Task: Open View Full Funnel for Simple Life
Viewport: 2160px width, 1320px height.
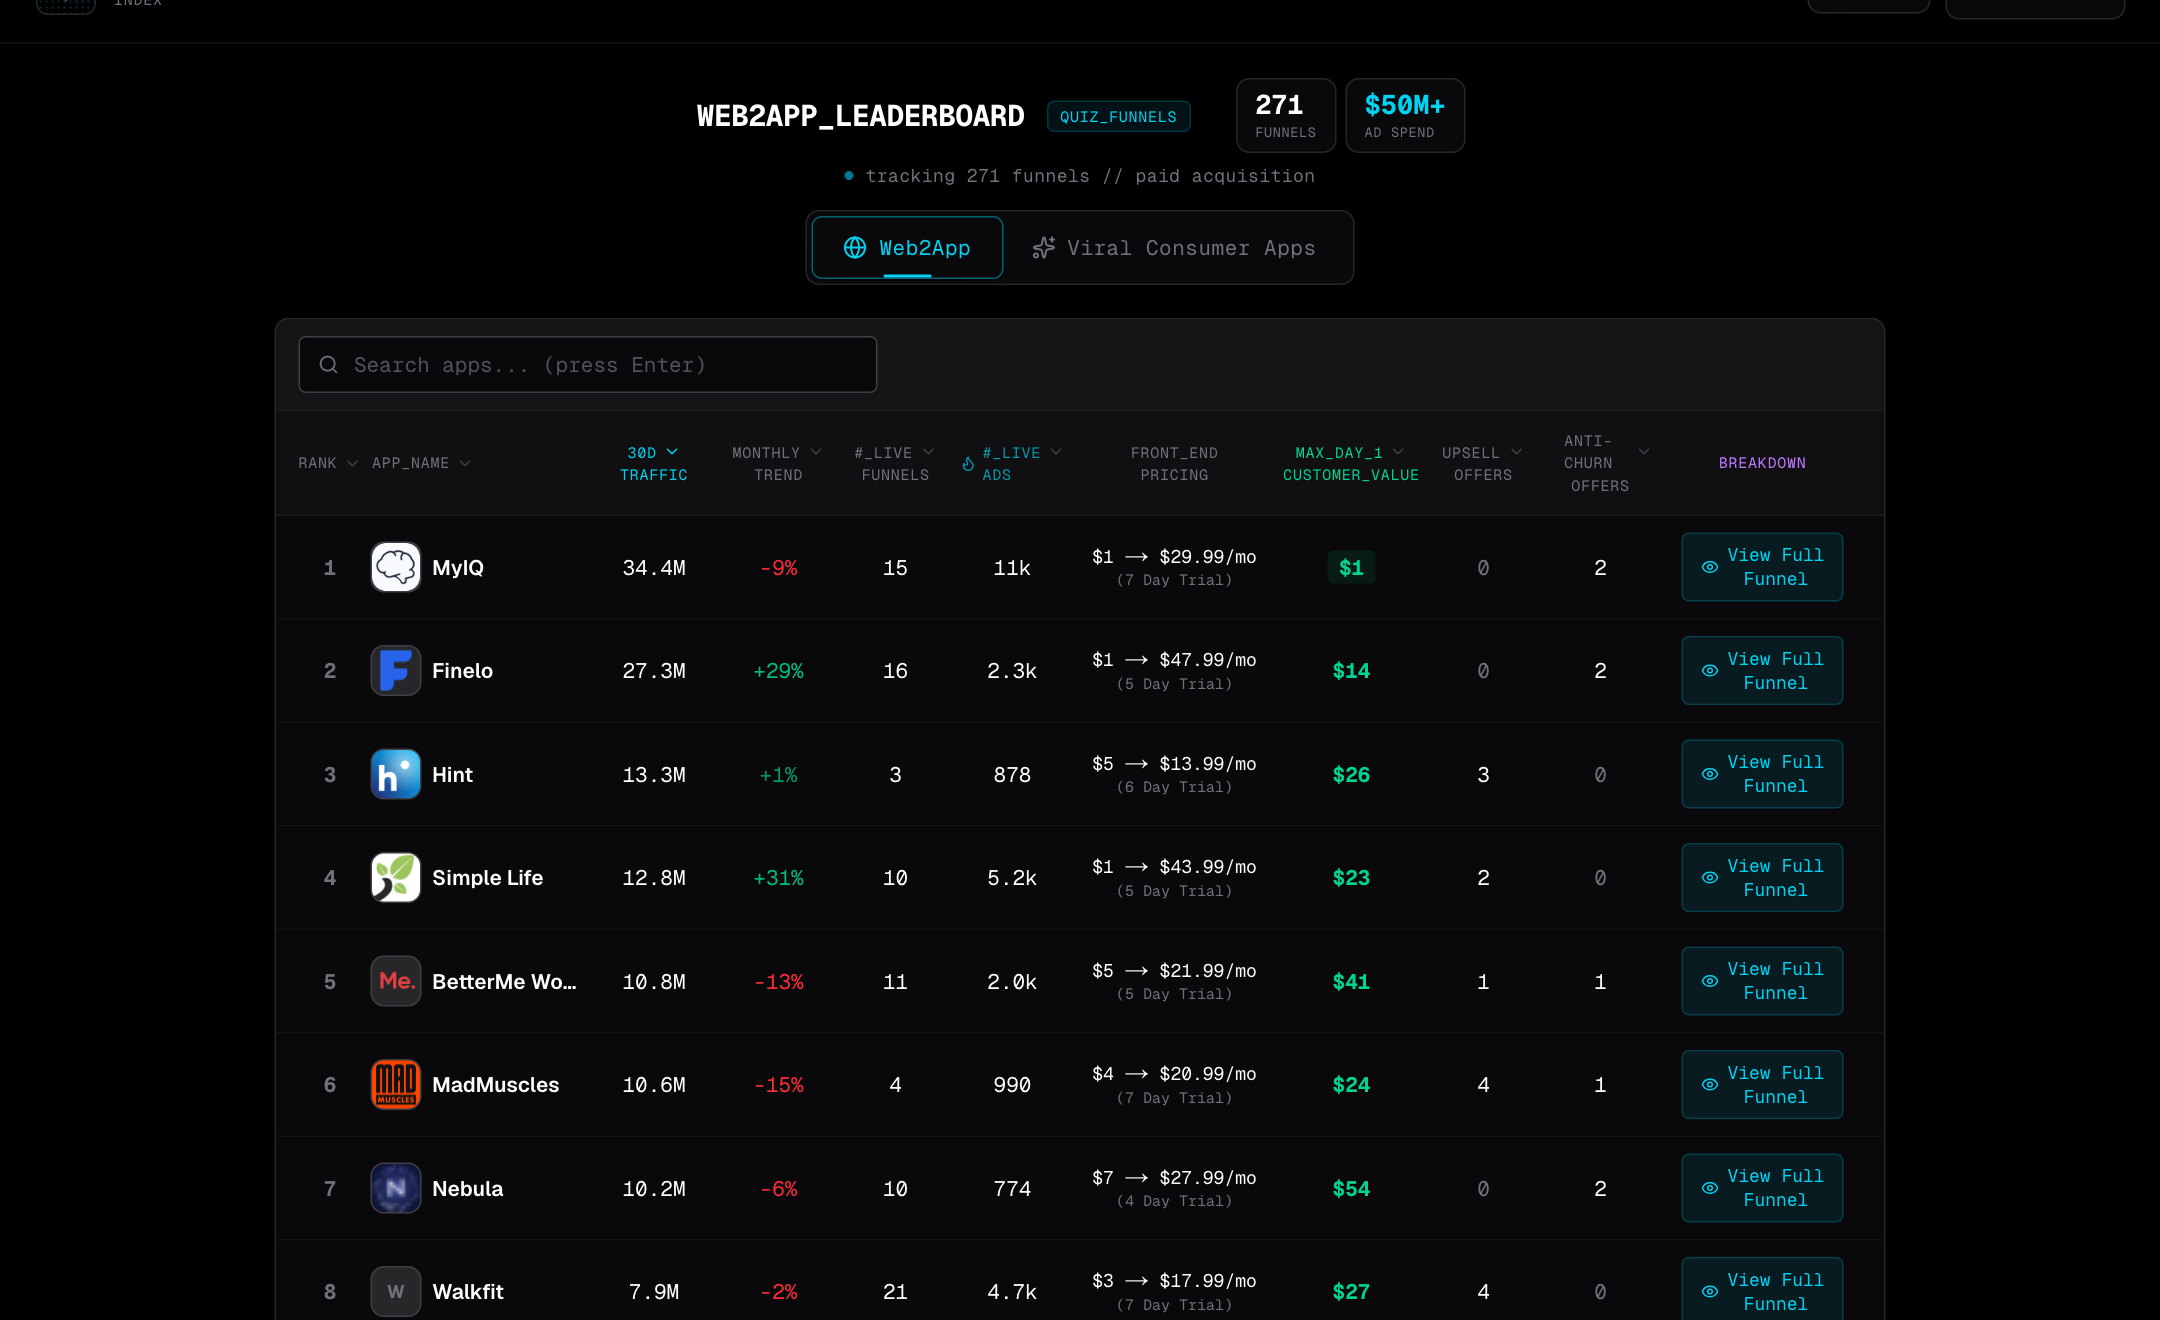Action: tap(1762, 878)
